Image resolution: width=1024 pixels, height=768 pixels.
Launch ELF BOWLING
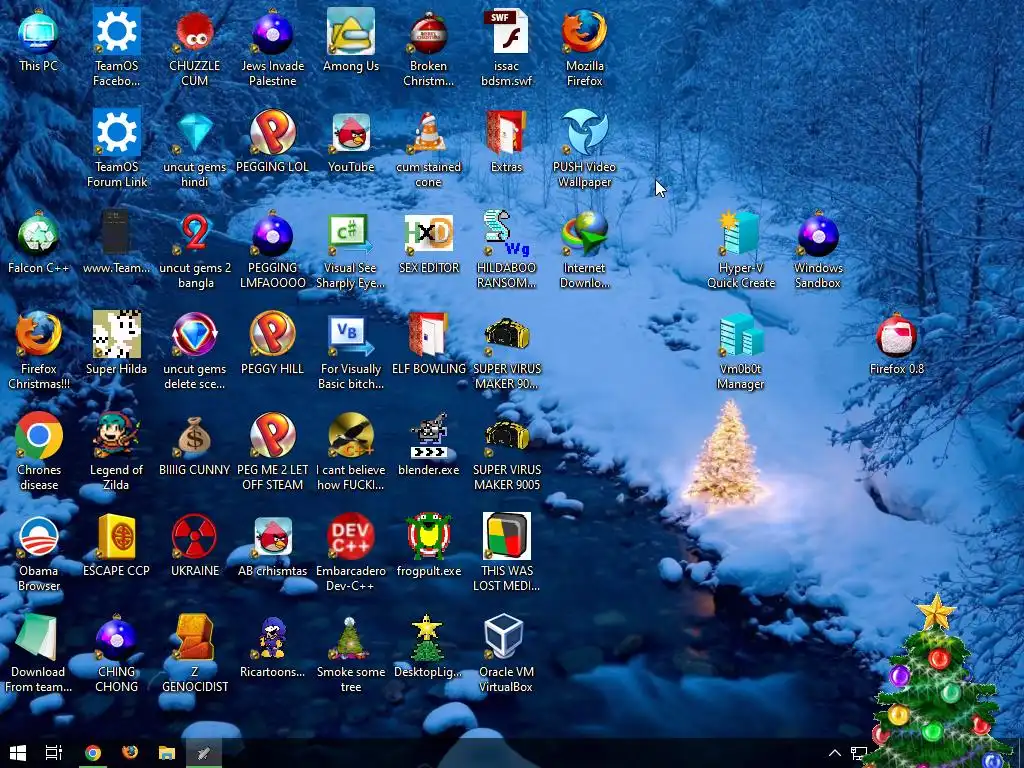point(428,334)
